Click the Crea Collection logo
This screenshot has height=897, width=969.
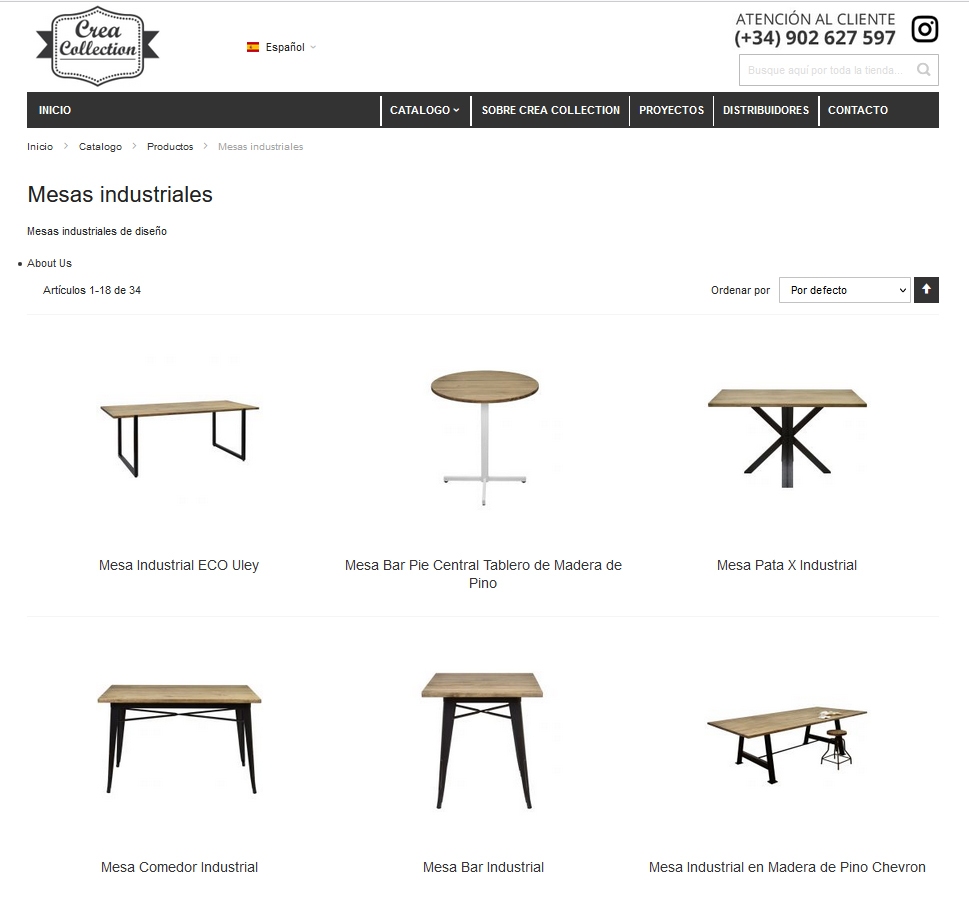point(98,46)
